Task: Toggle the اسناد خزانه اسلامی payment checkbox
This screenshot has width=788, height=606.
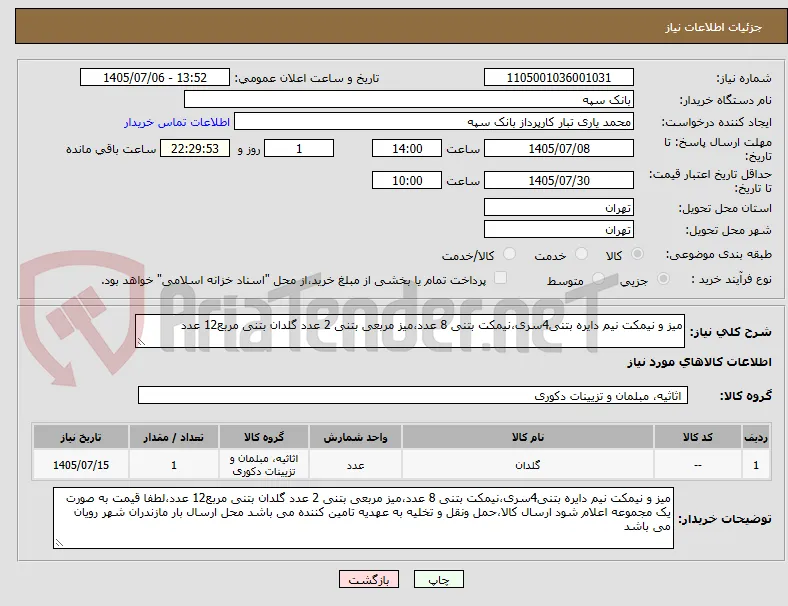Action: click(501, 278)
